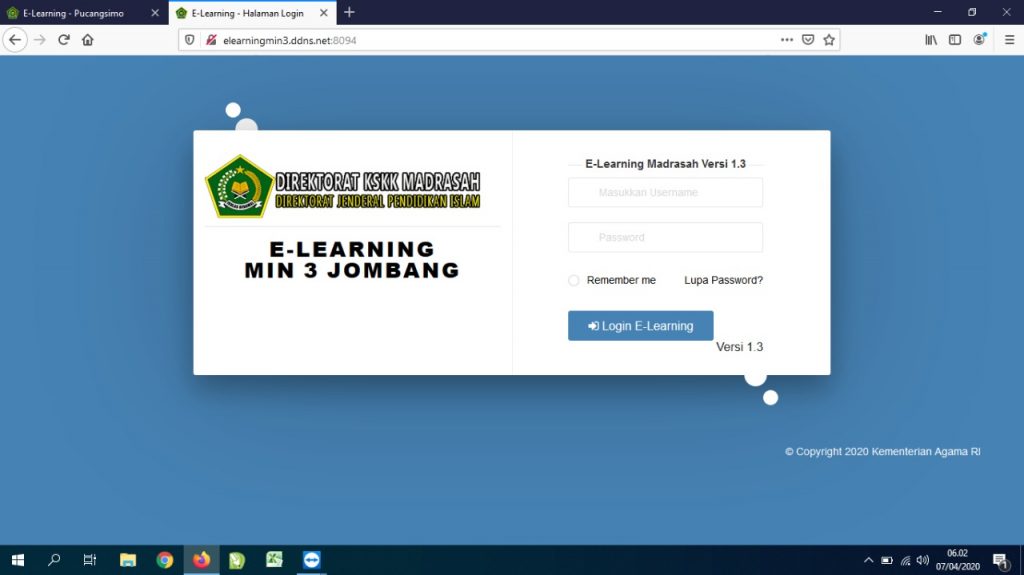Focus the Password input field

coord(665,237)
